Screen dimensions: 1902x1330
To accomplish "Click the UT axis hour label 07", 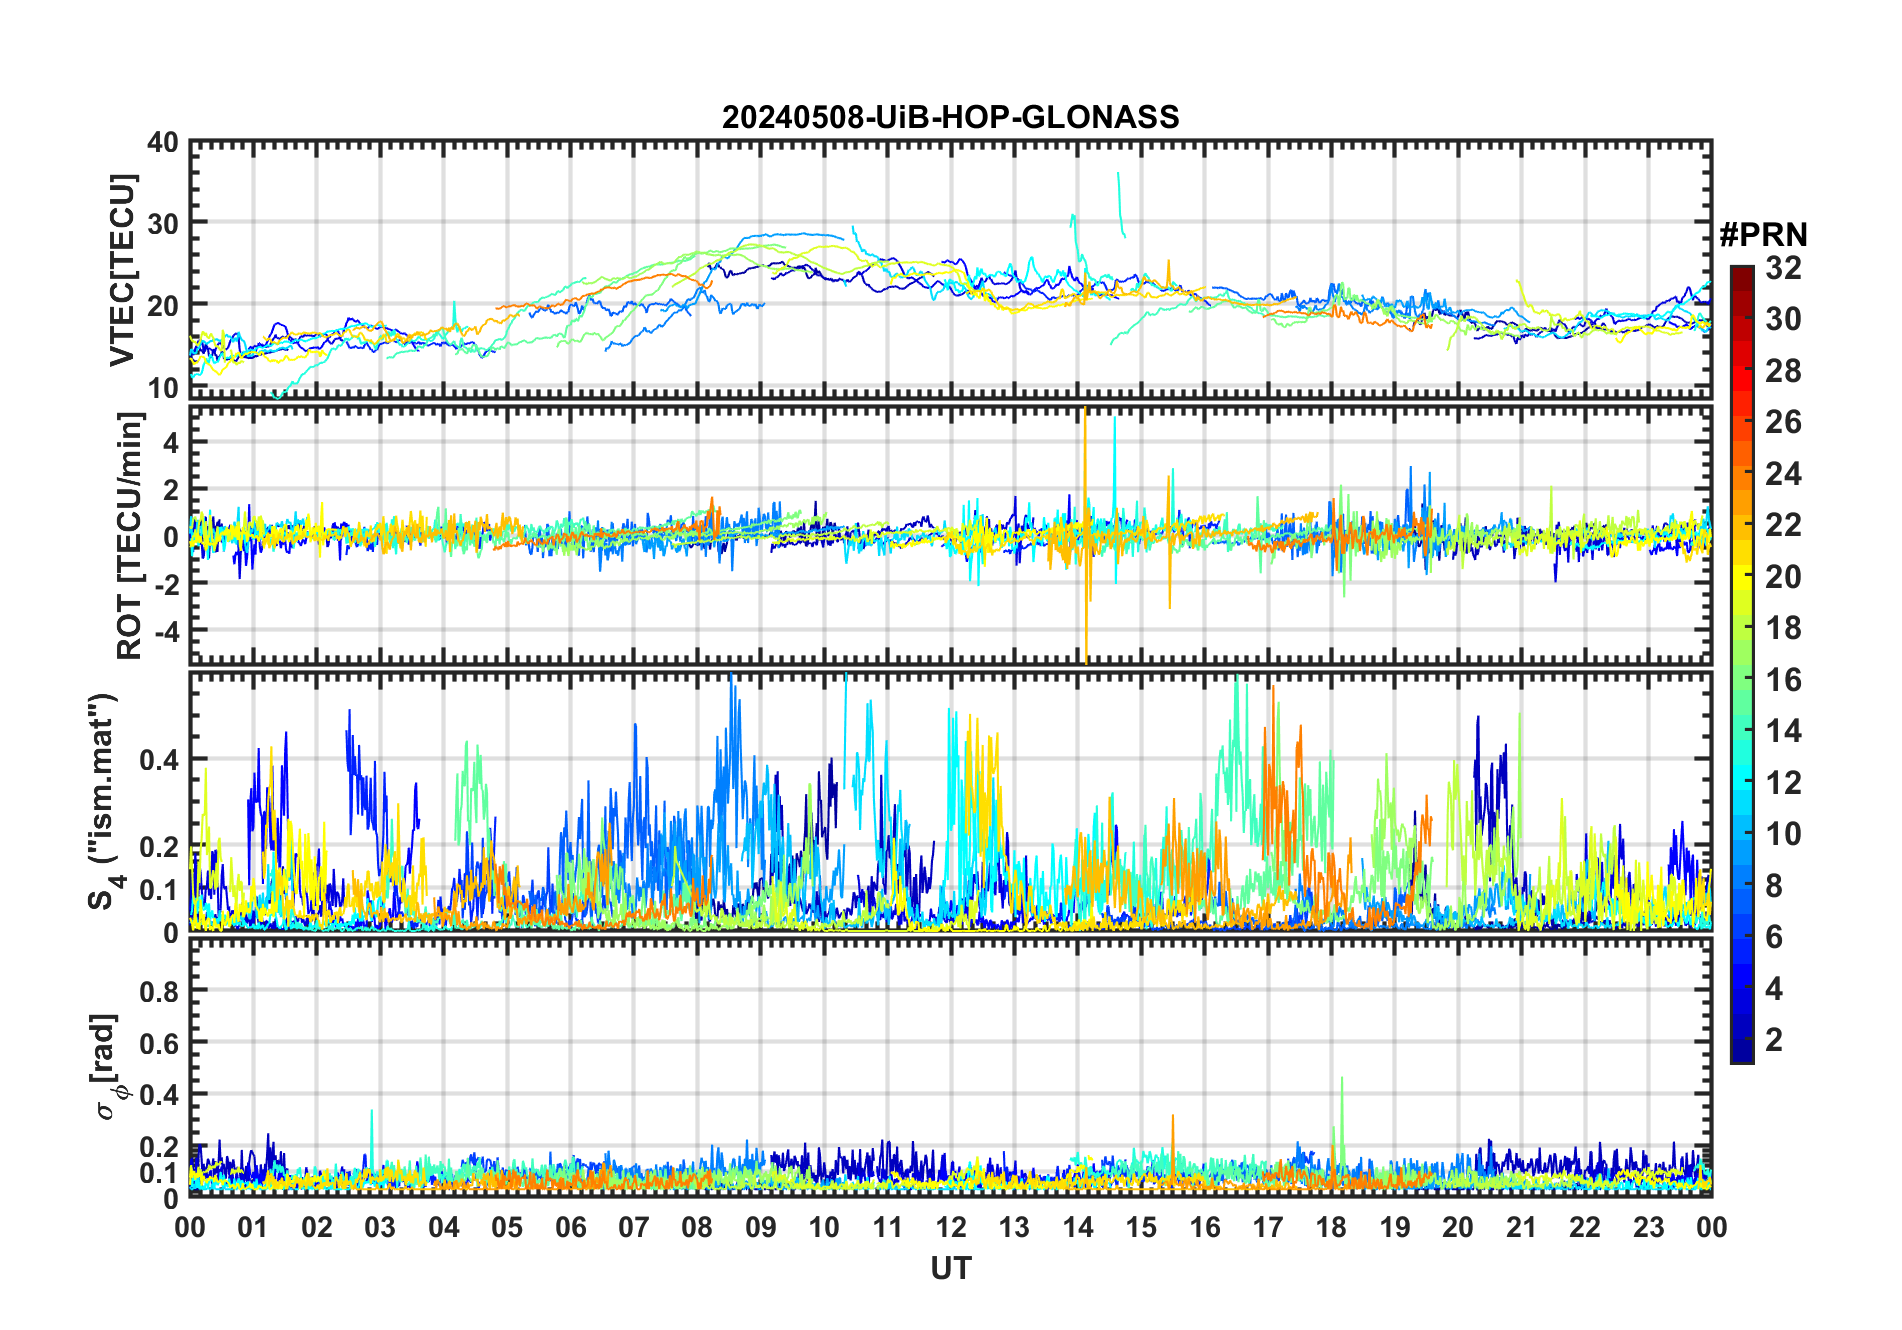I will [634, 1227].
